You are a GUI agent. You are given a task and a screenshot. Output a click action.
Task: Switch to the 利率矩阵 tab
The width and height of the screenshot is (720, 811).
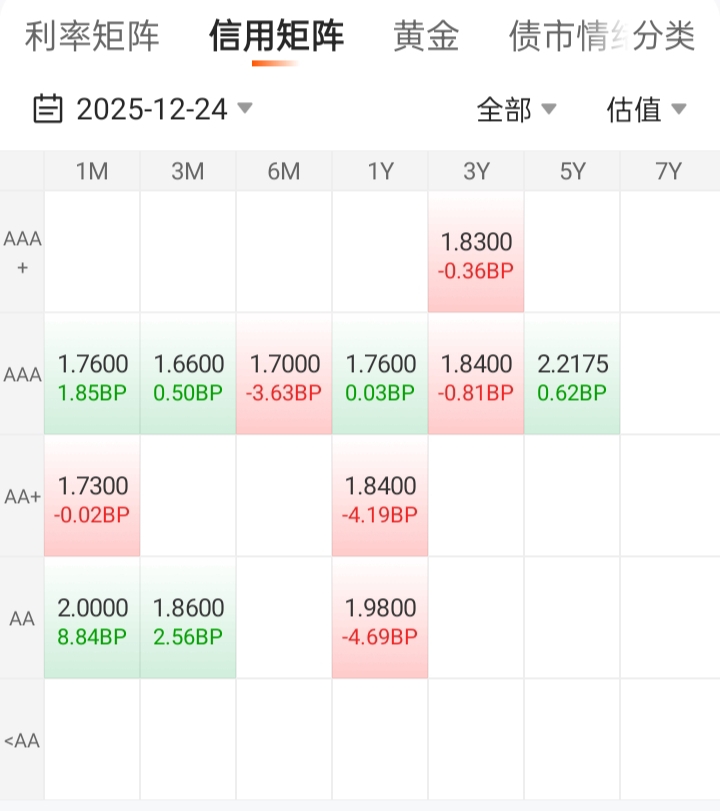[92, 37]
